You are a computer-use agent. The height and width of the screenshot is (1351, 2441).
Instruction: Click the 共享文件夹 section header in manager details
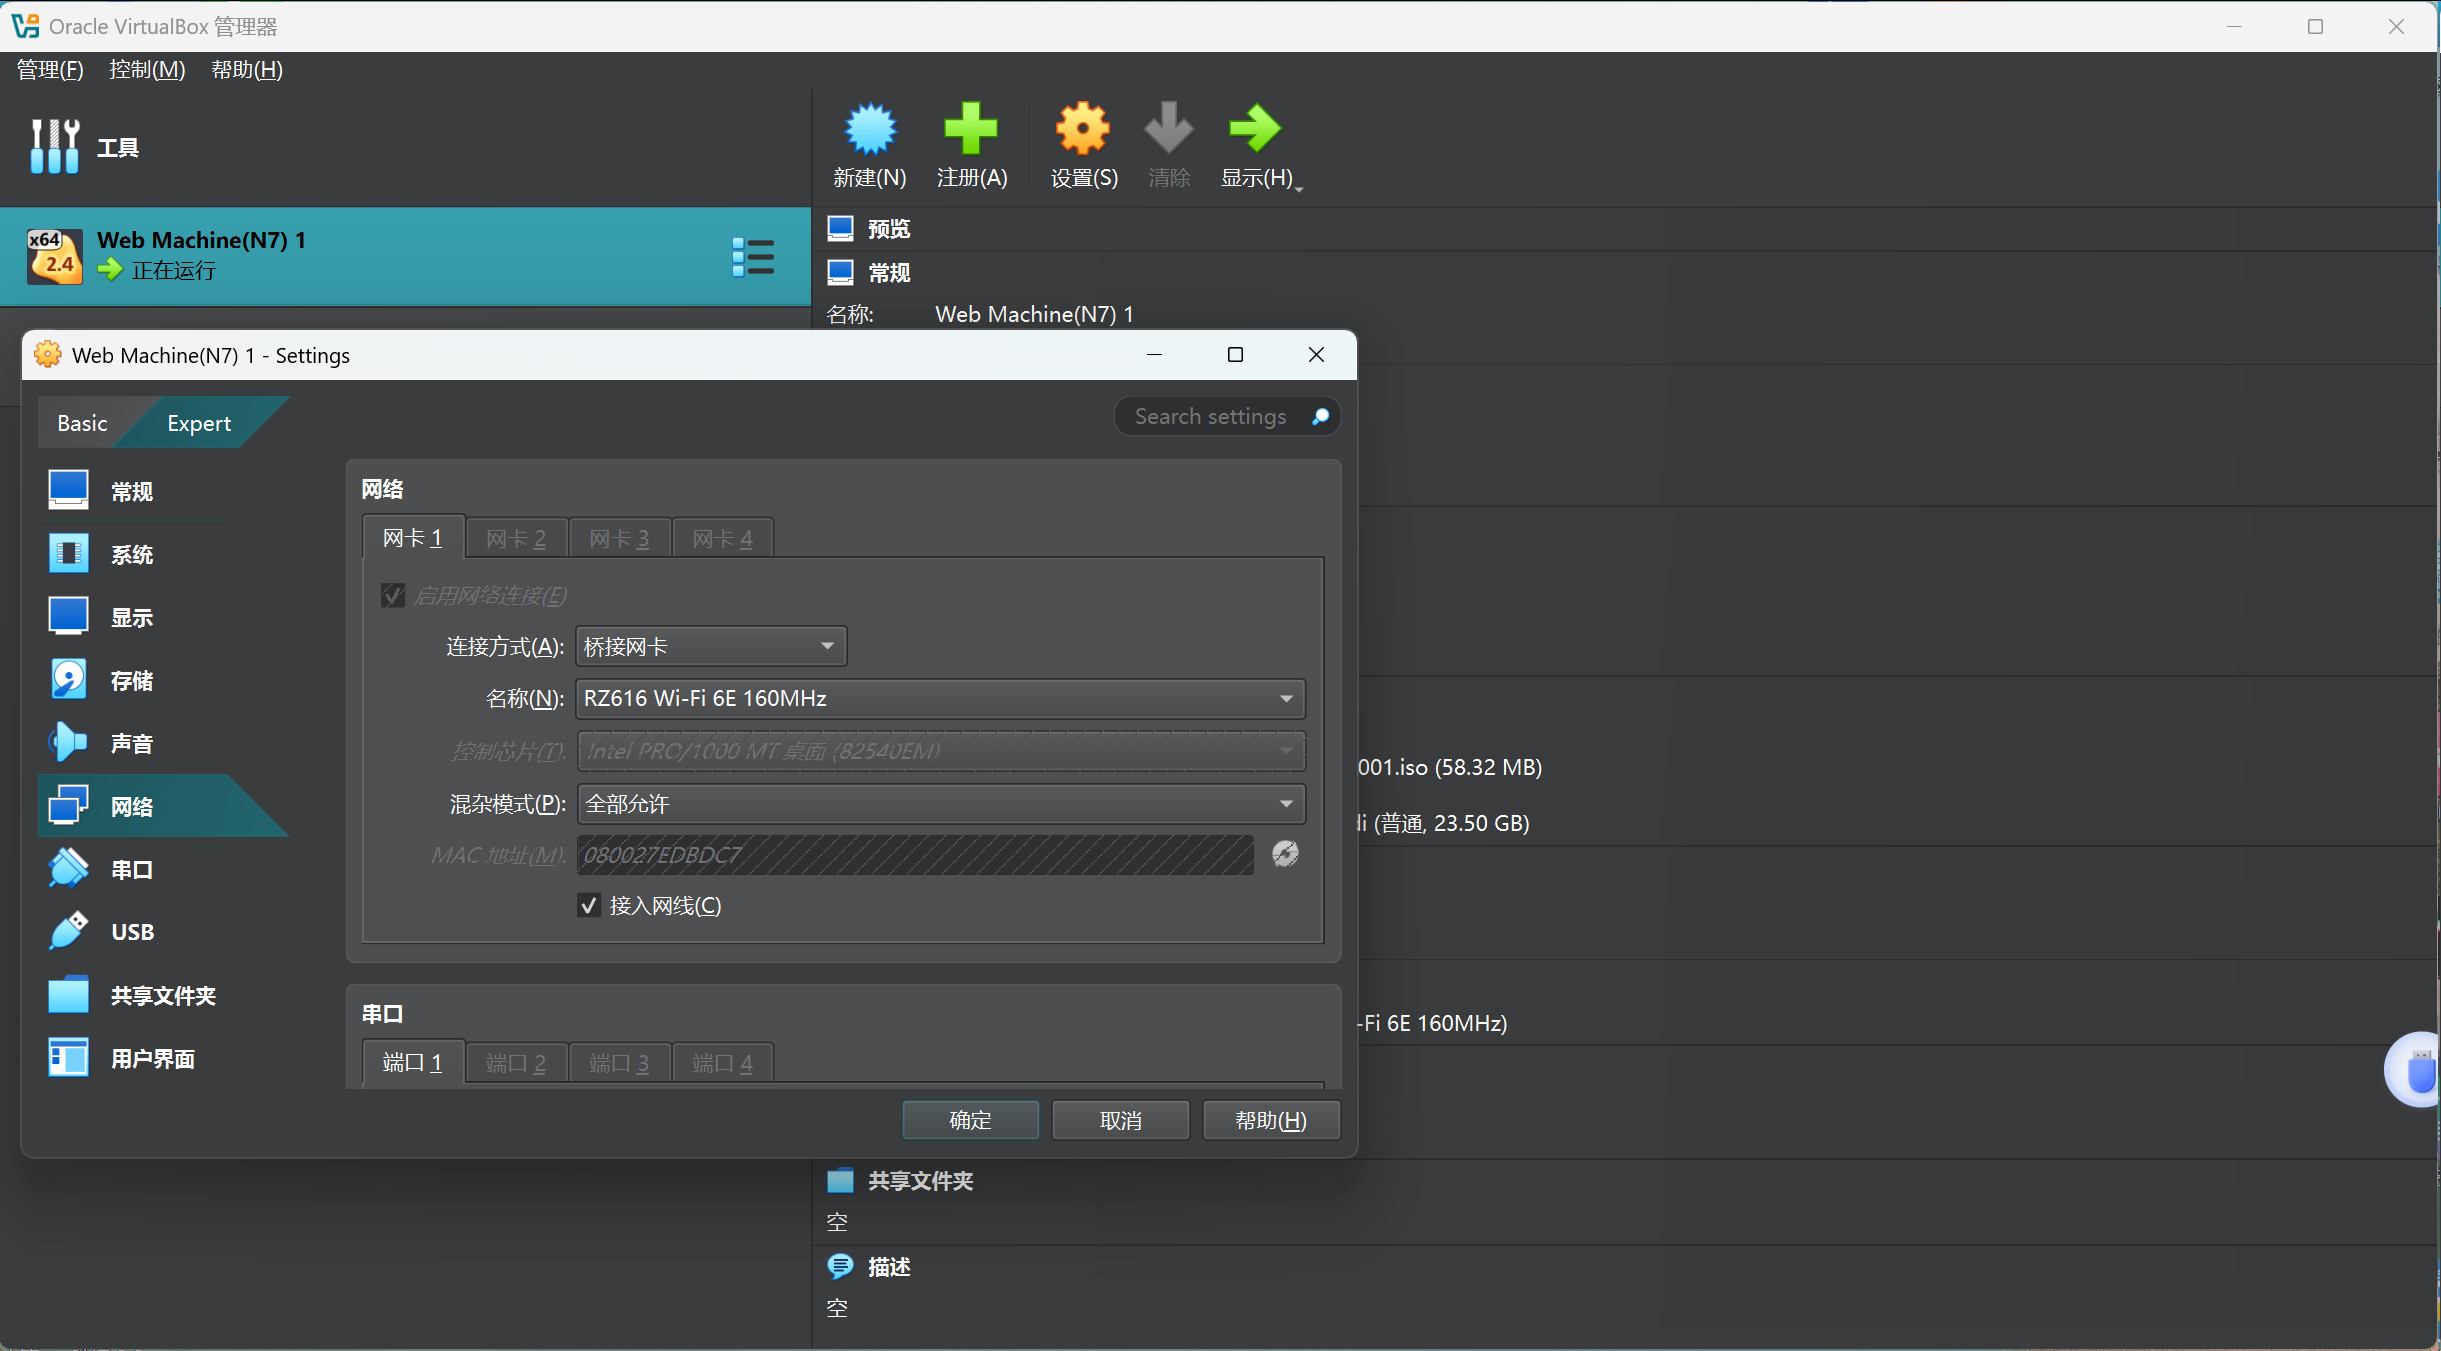920,1181
